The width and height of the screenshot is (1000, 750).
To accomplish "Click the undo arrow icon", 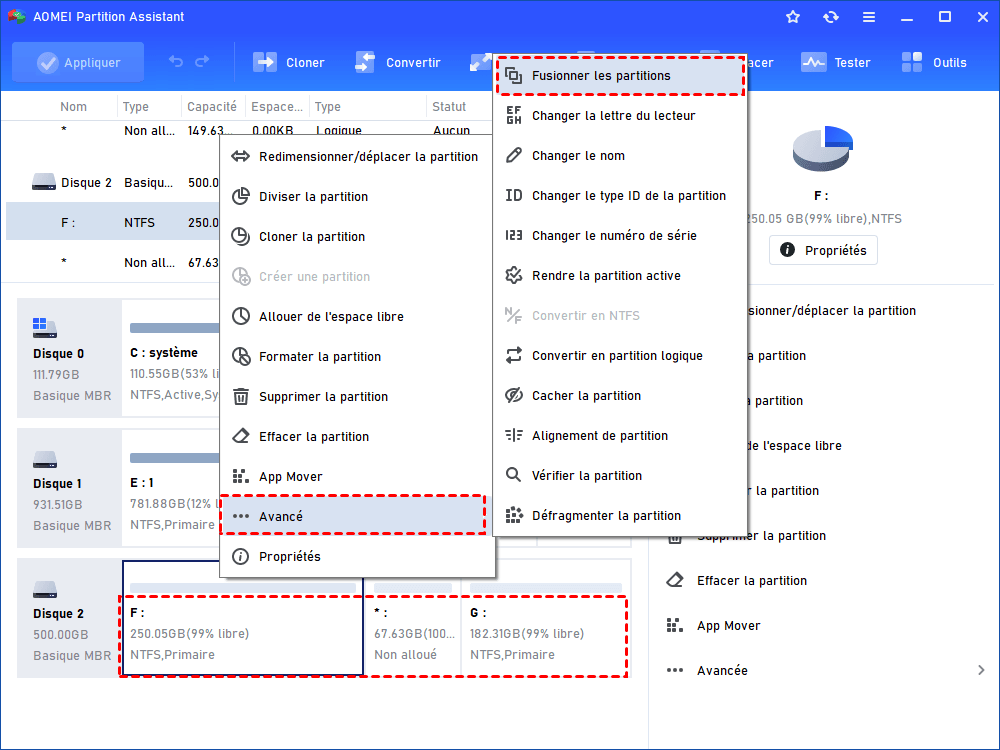I will (176, 62).
